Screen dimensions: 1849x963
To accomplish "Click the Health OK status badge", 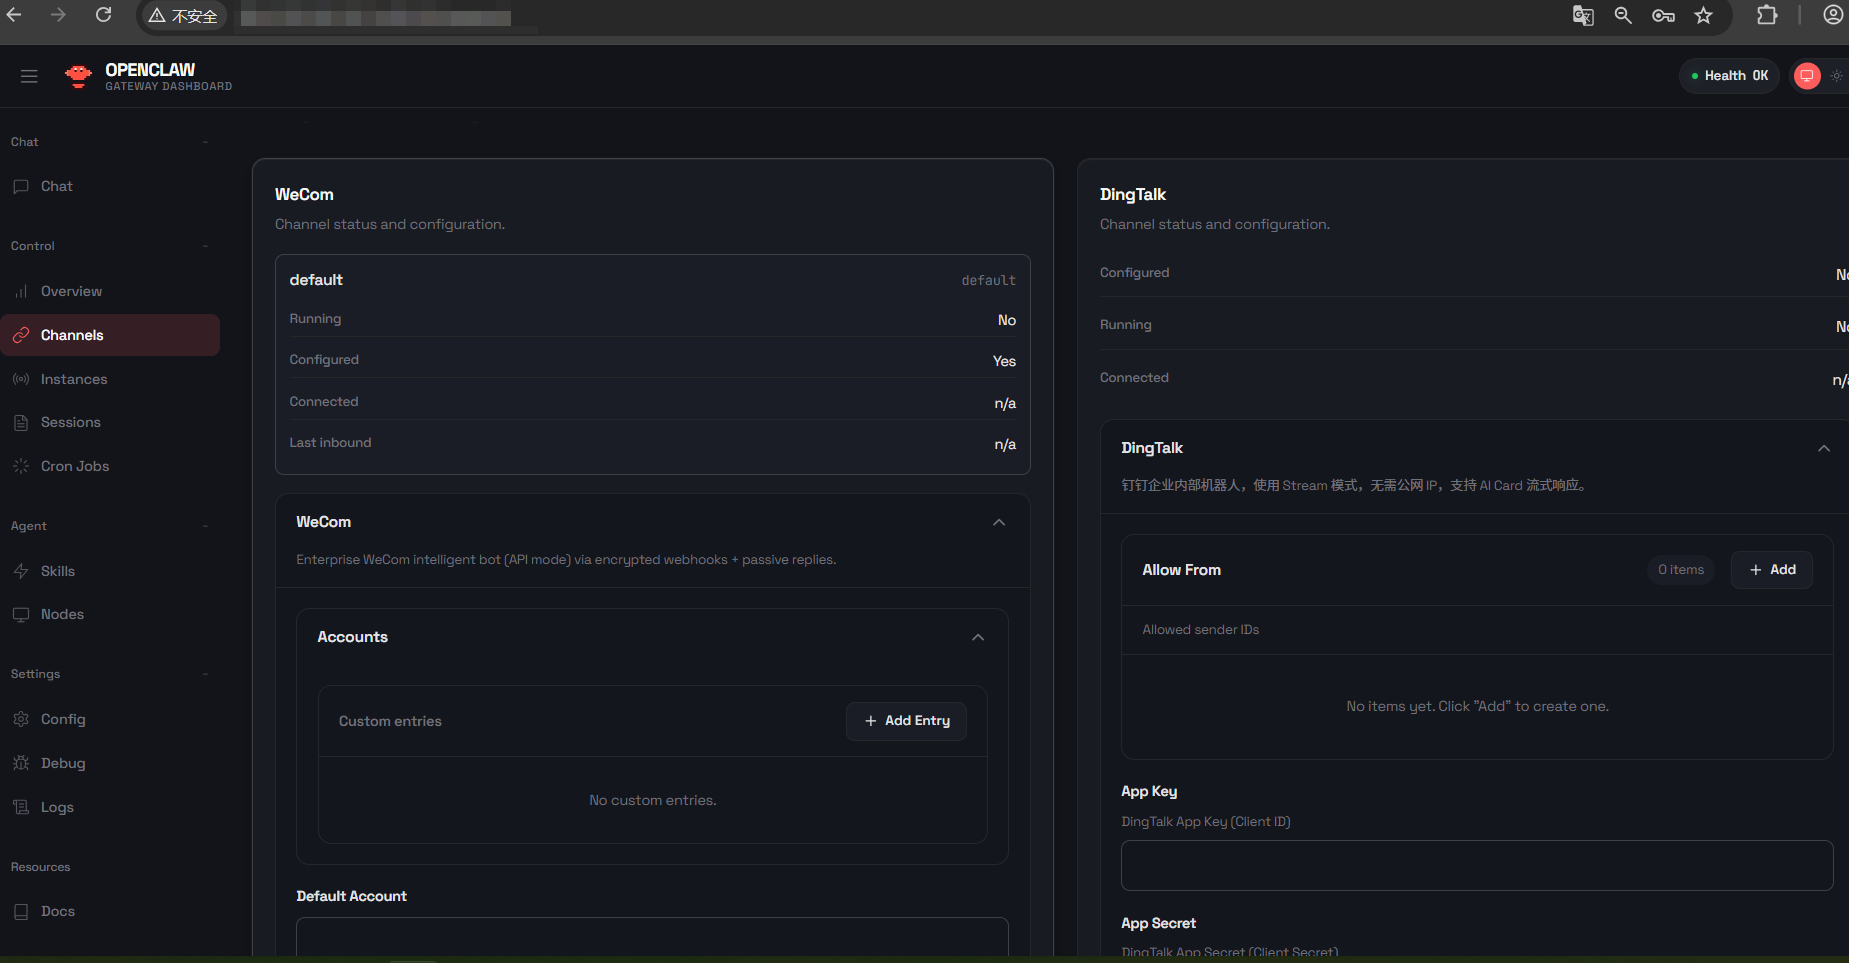I will pos(1728,76).
